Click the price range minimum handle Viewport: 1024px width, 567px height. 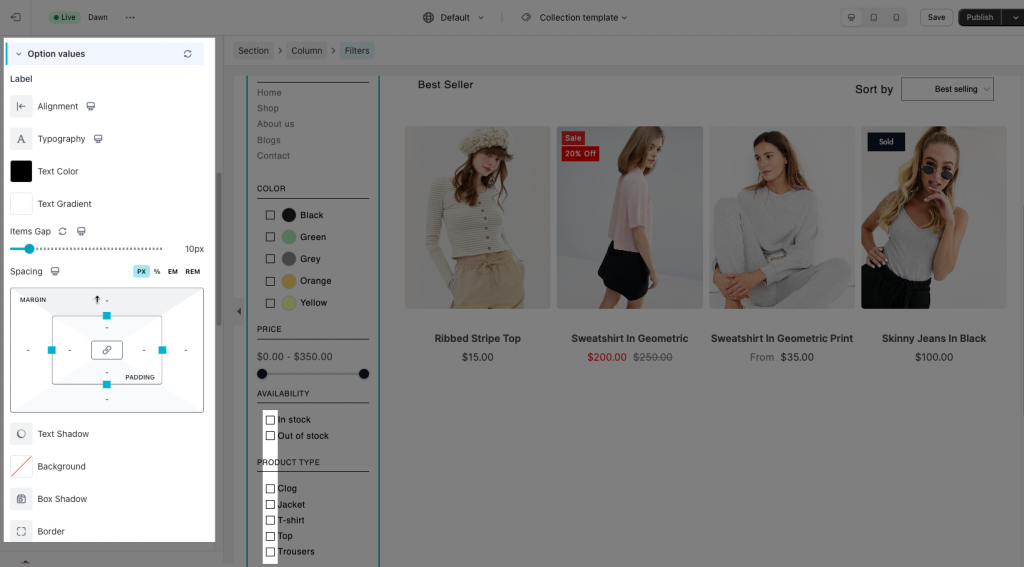click(x=262, y=374)
